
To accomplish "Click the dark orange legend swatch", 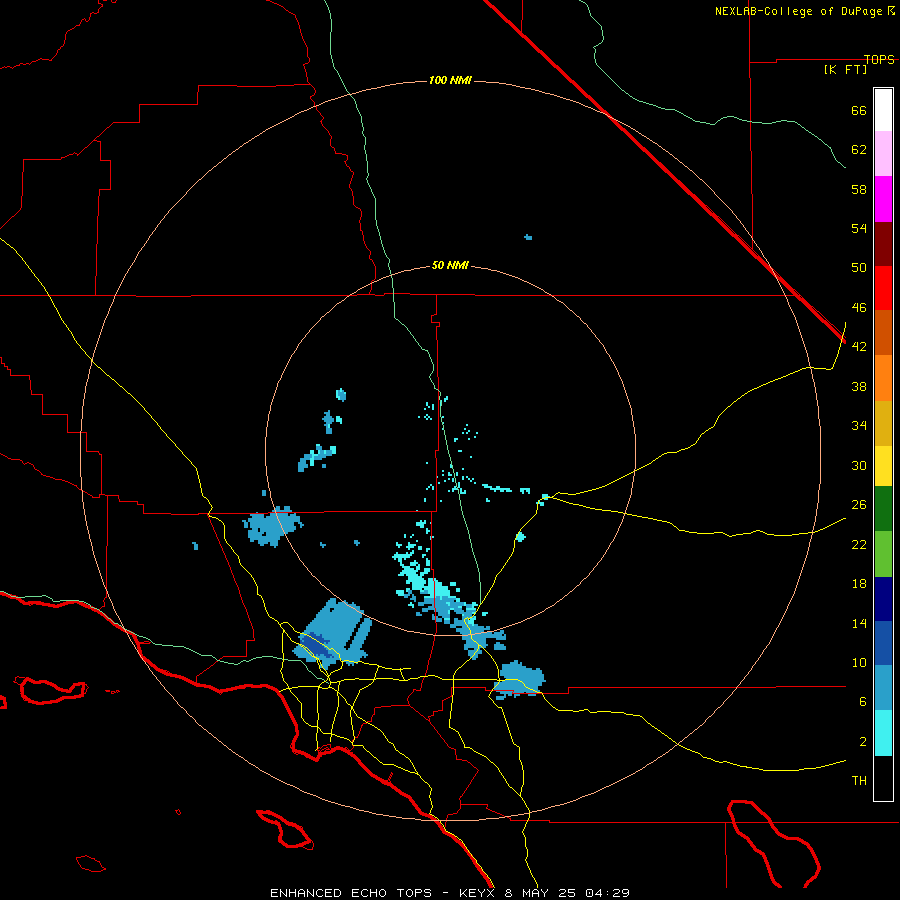I will [x=883, y=332].
